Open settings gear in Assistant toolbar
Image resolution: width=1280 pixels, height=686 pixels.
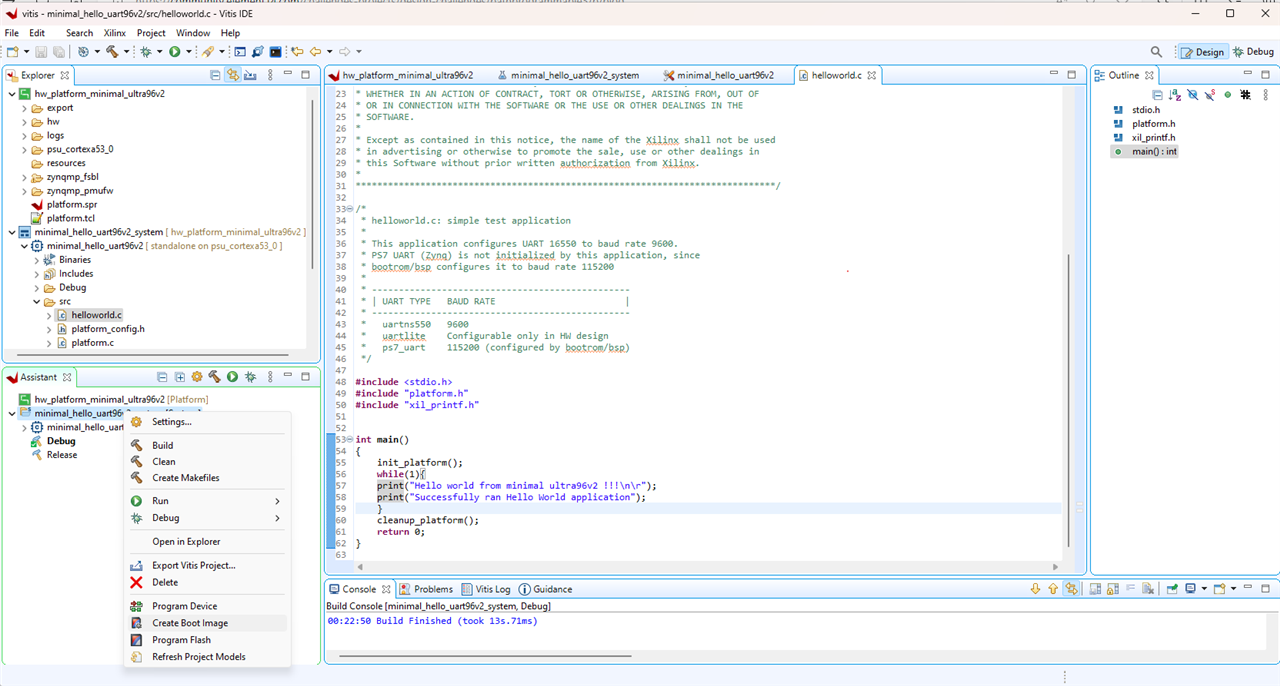[197, 377]
